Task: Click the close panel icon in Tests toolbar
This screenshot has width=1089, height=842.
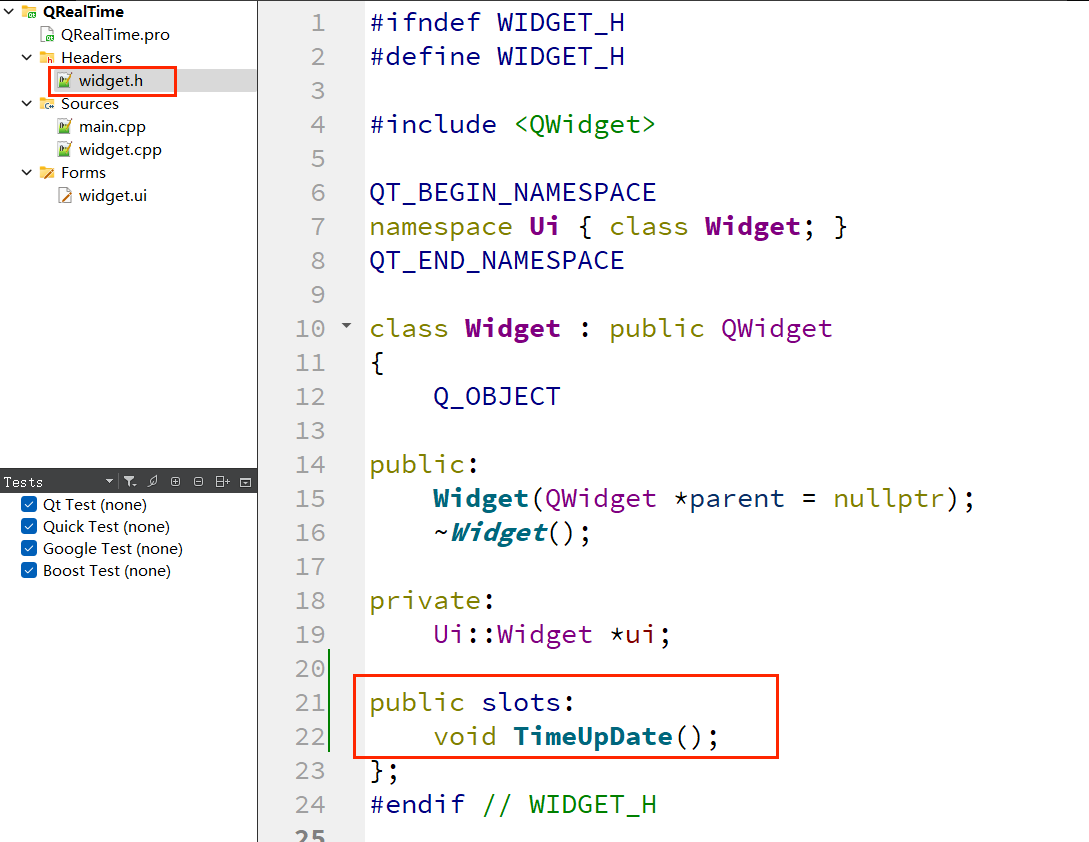Action: point(245,482)
